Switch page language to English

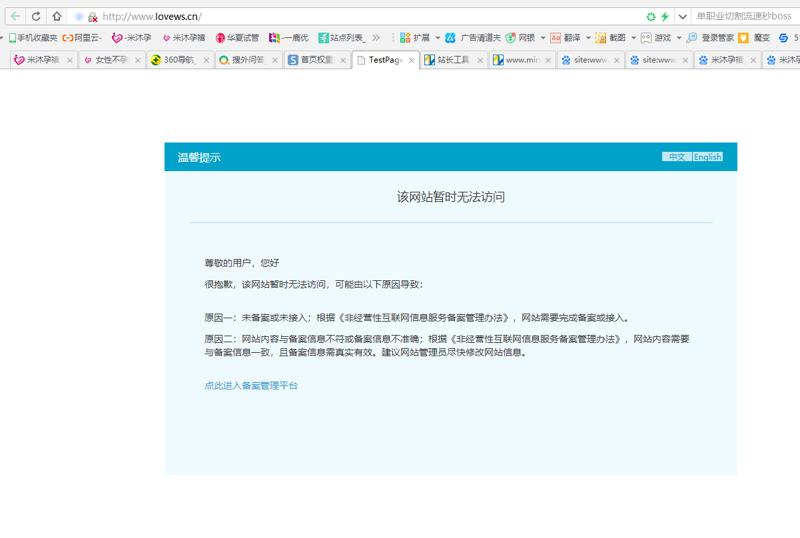click(707, 157)
